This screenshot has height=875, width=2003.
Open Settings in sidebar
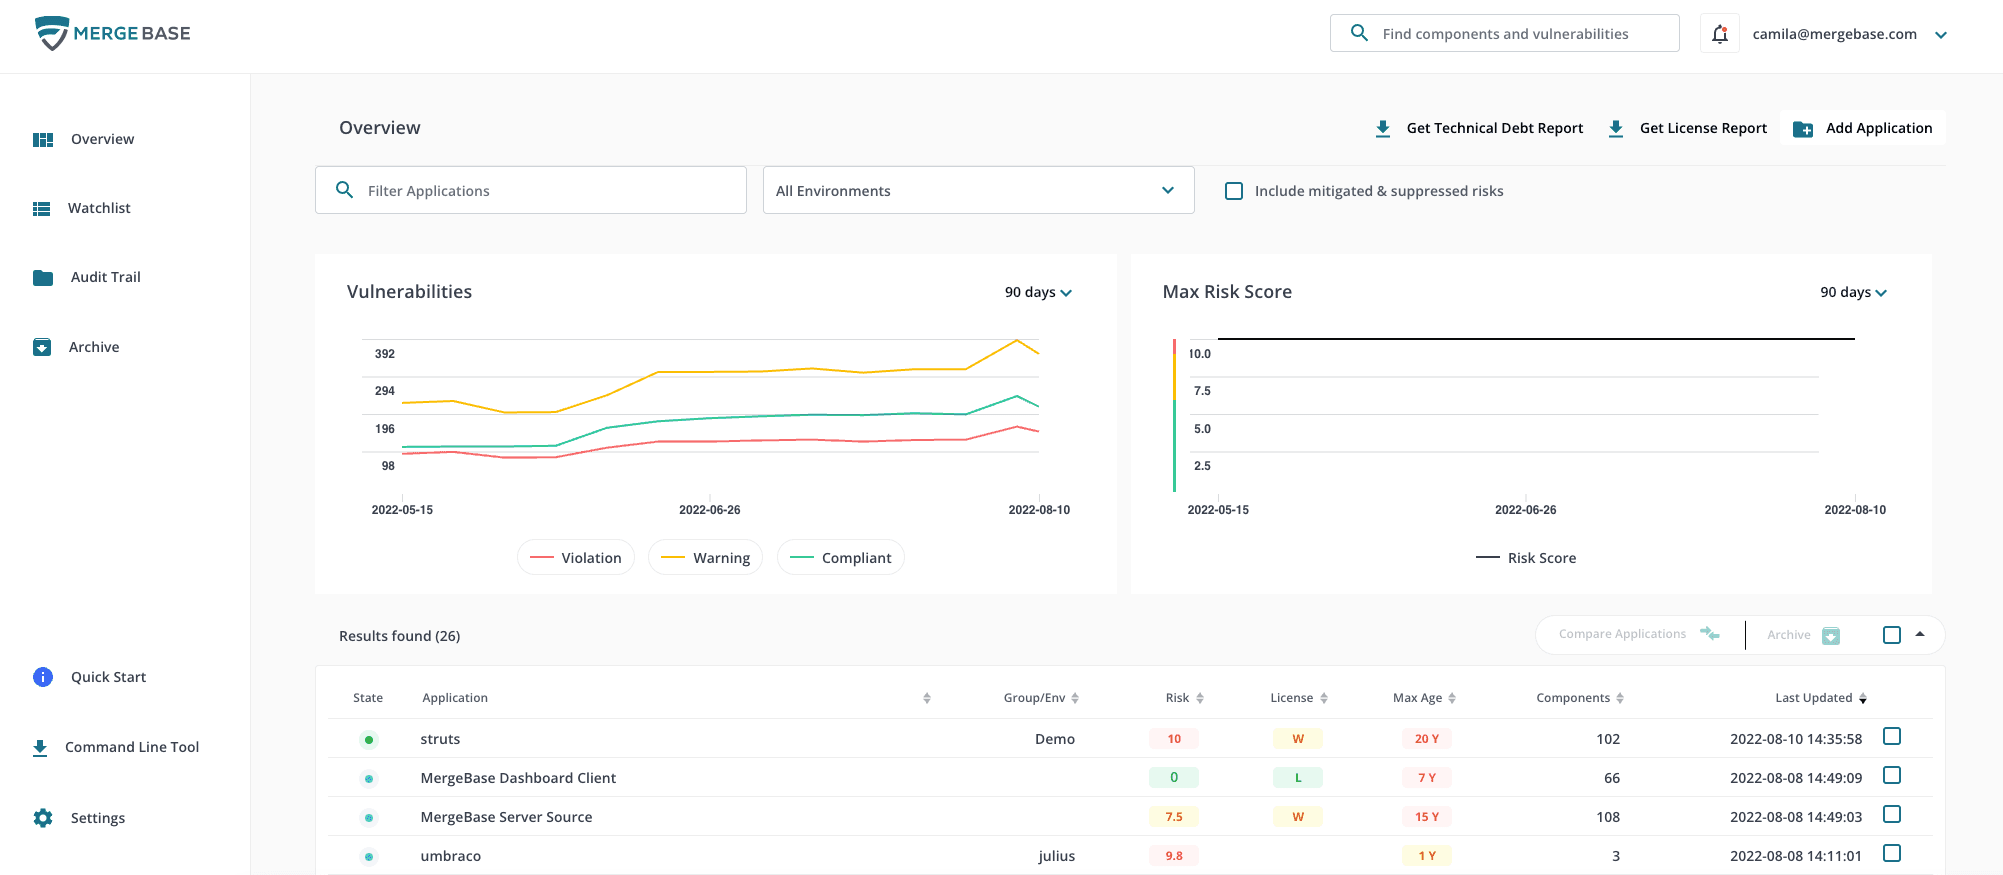(x=98, y=818)
